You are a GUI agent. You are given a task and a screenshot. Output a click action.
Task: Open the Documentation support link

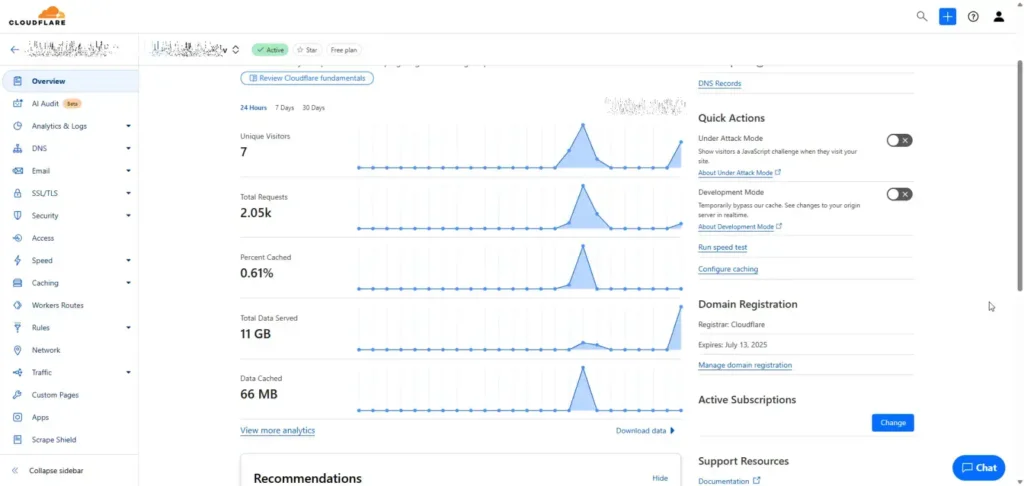pos(729,481)
